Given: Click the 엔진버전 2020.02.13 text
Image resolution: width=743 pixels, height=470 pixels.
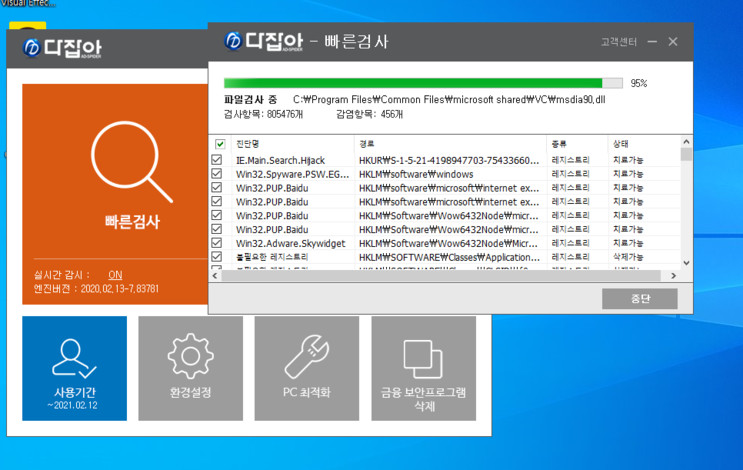Looking at the screenshot, I should [96, 289].
